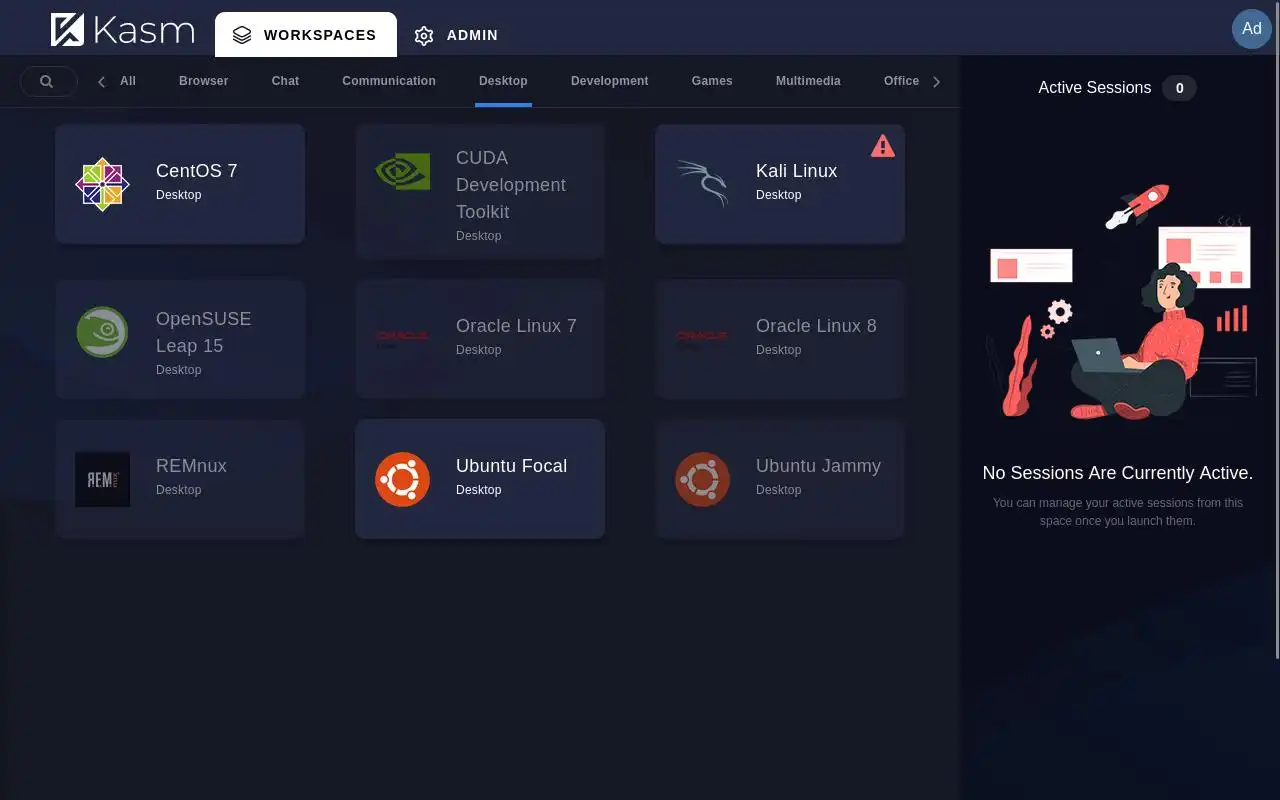Click 'No Sessions Are Currently Active.' text
This screenshot has height=800, width=1280.
1118,473
